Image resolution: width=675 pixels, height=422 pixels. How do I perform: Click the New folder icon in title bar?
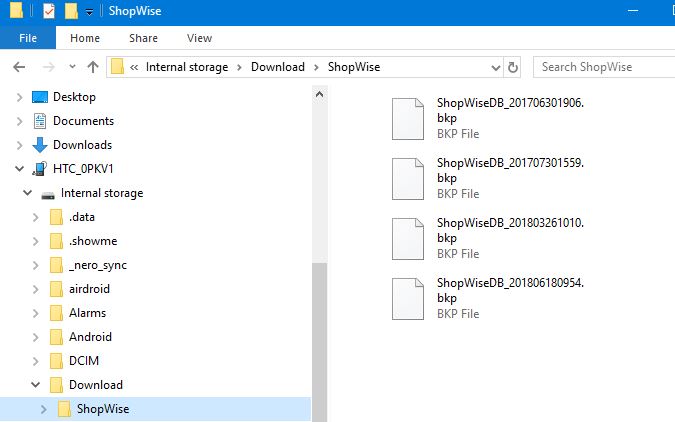click(x=71, y=11)
